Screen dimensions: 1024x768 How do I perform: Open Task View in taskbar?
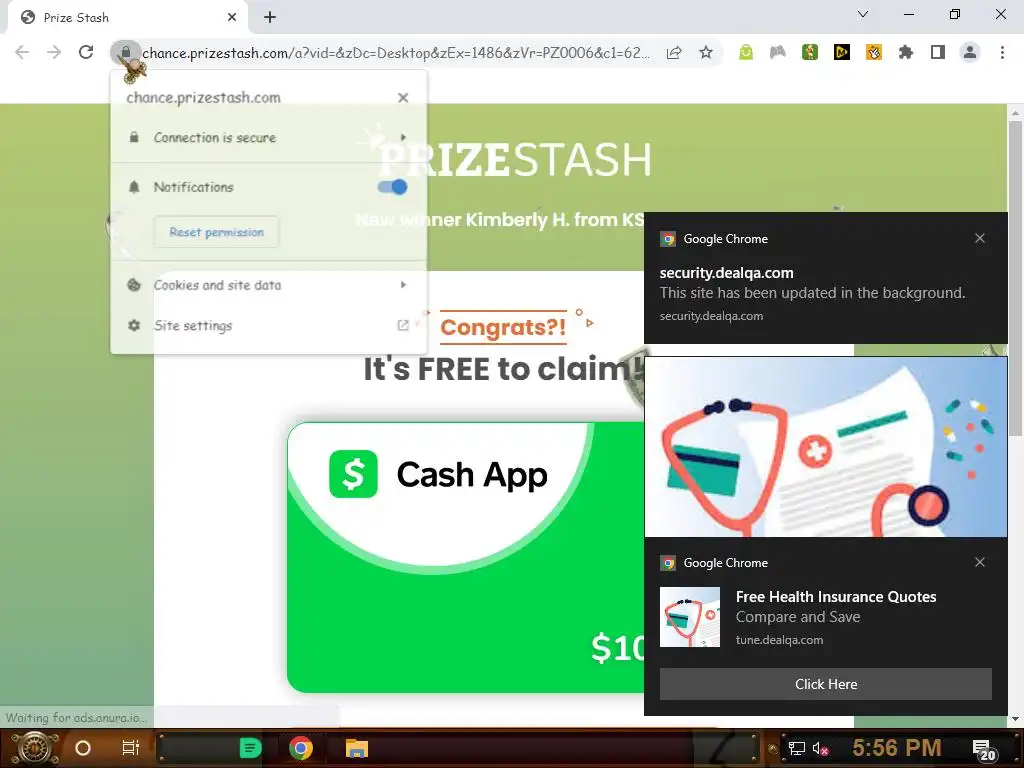tap(131, 748)
